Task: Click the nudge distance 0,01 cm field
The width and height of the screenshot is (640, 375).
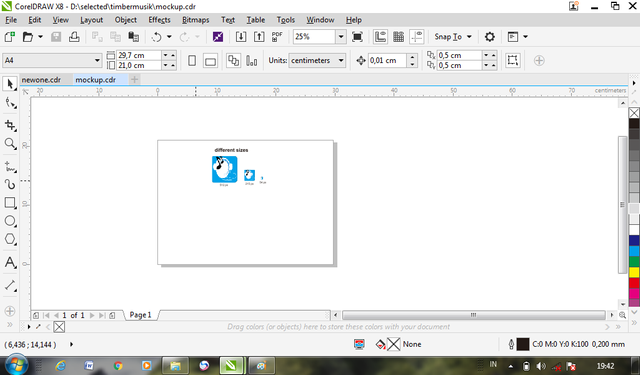Action: [x=386, y=60]
